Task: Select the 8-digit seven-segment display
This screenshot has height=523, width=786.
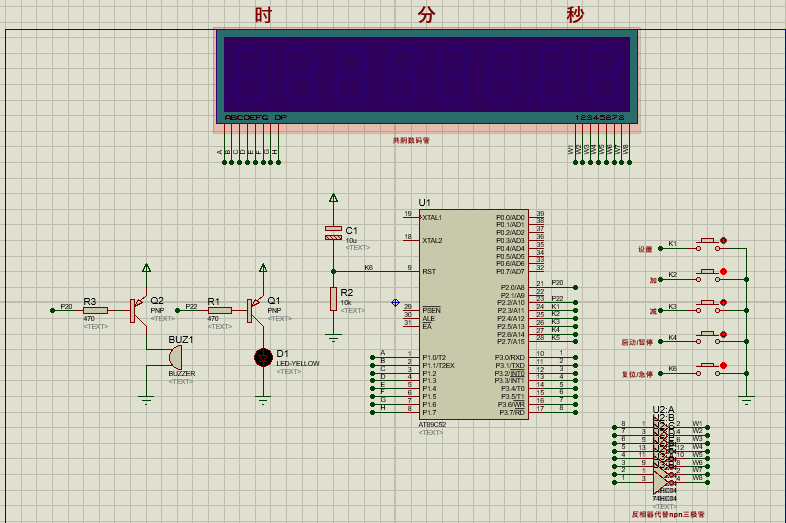Action: tap(427, 76)
